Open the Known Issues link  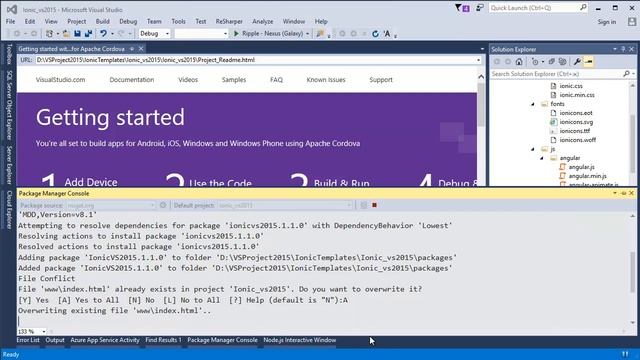(x=326, y=80)
